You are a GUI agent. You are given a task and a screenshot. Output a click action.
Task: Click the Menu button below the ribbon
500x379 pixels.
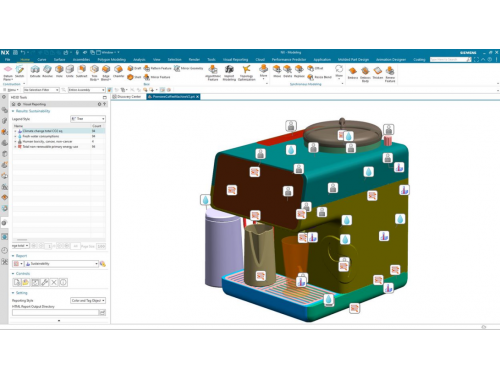(x=11, y=90)
